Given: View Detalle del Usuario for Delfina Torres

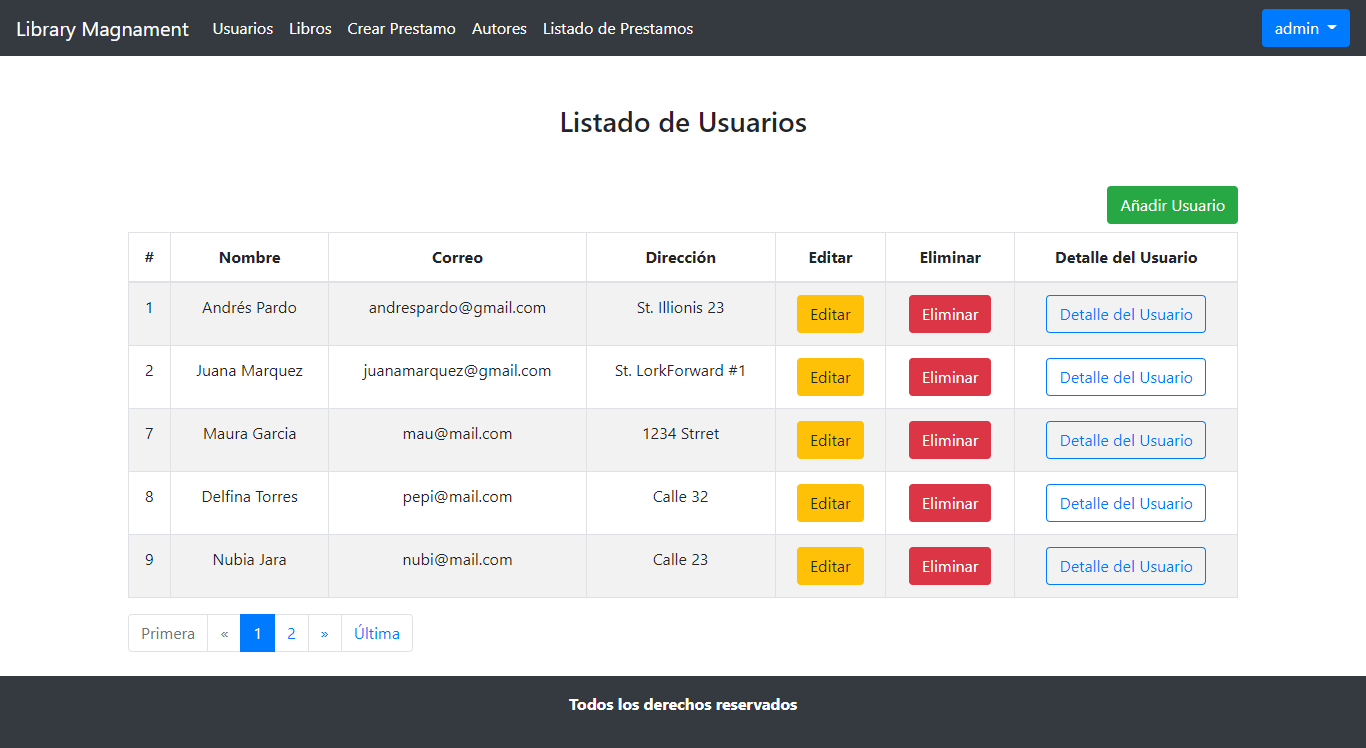Looking at the screenshot, I should [1126, 503].
